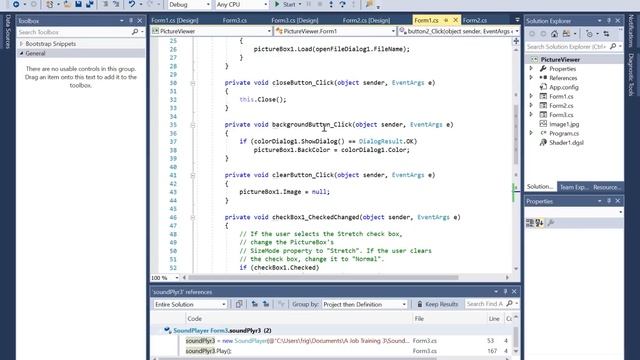Open the Group by Project then Definition dropdown
This screenshot has height=360, width=640.
pyautogui.click(x=364, y=304)
